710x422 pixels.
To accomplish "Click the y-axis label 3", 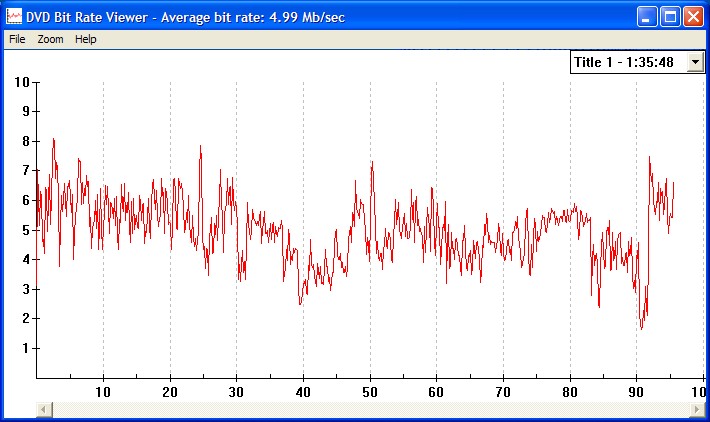I will 26,289.
